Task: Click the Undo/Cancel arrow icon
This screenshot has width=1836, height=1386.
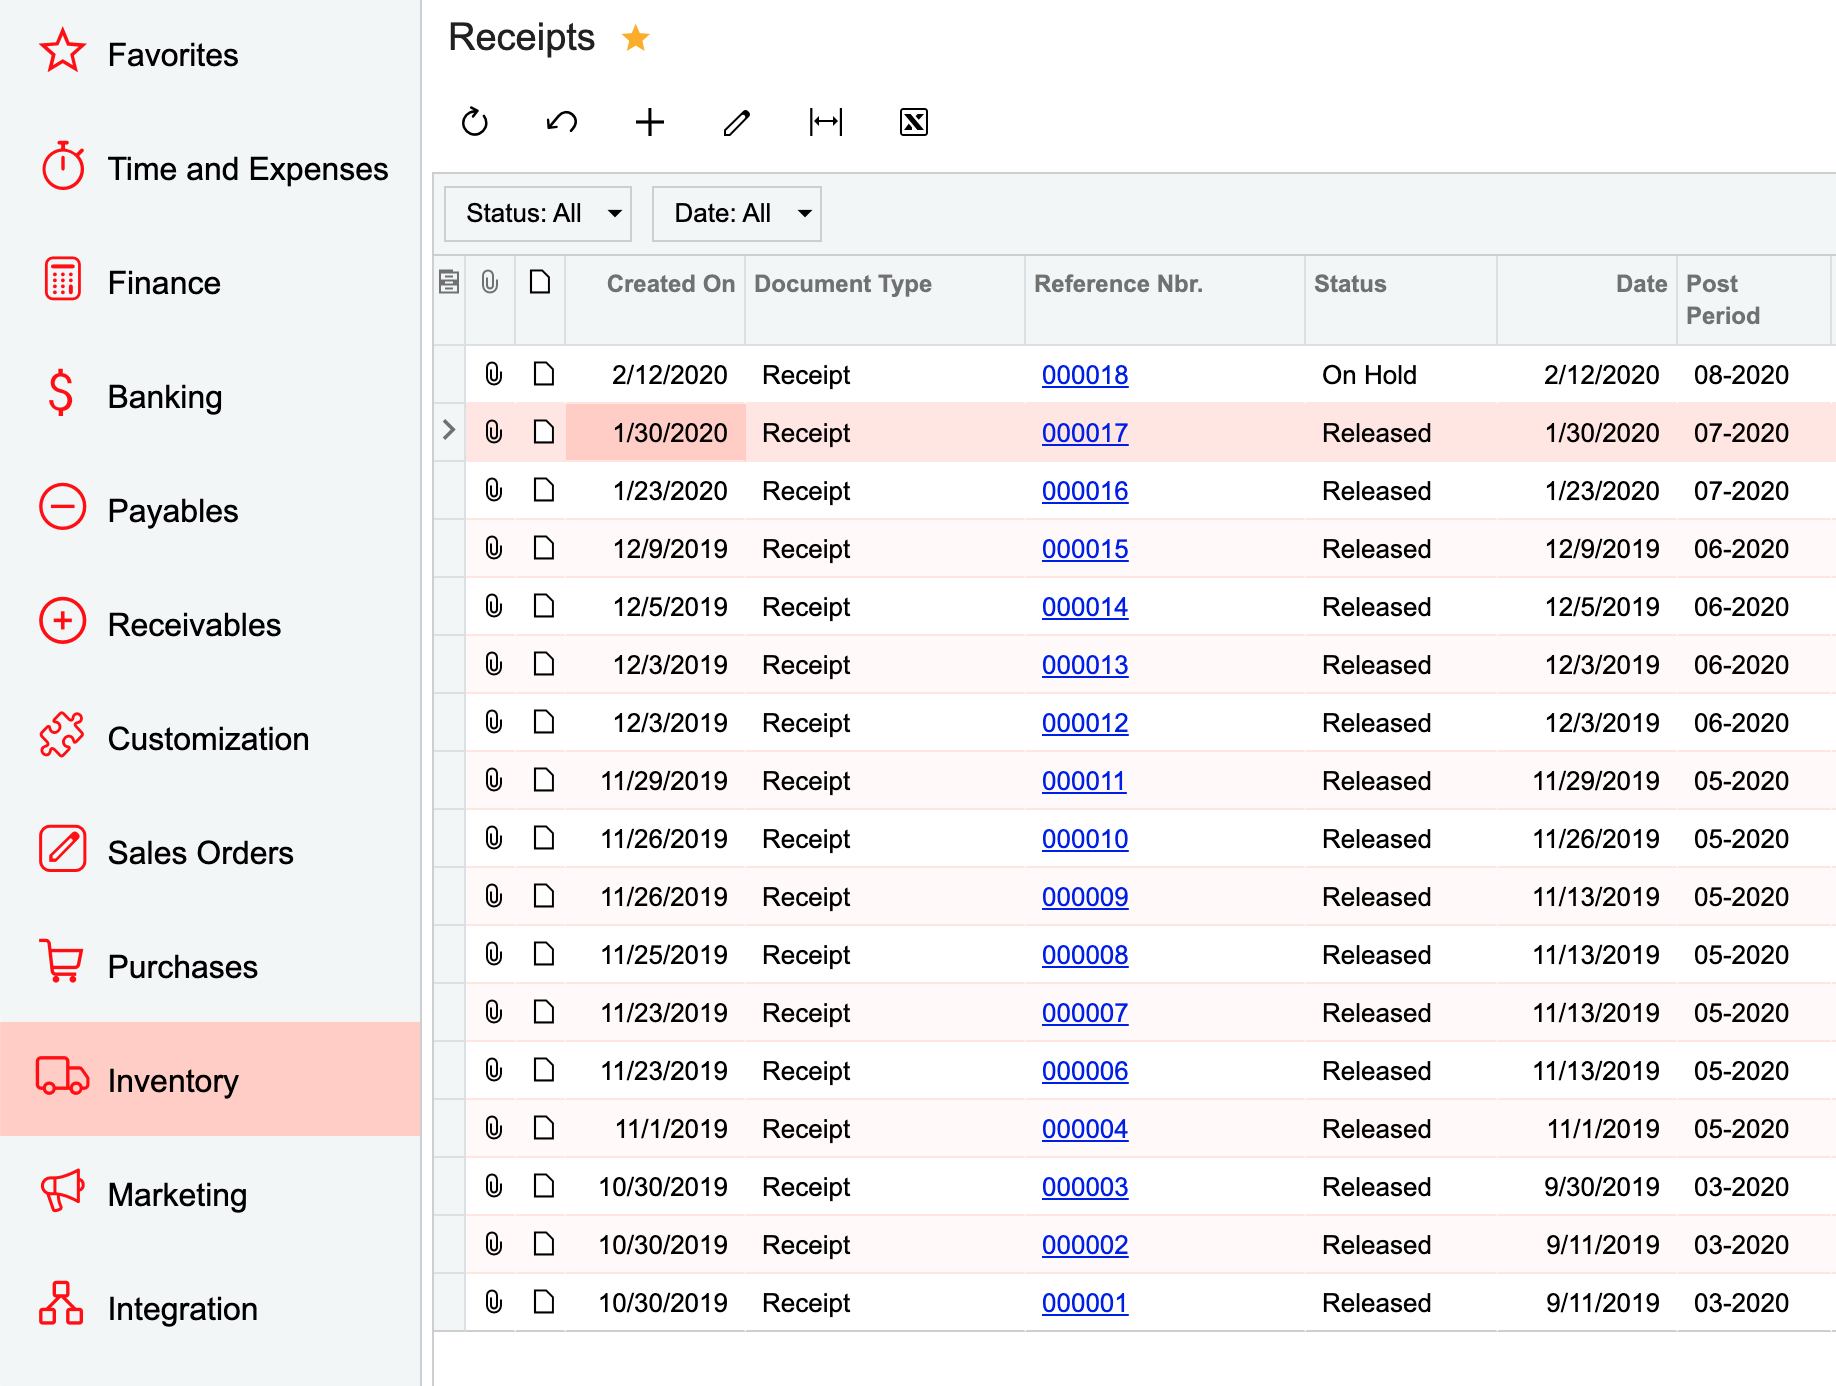Action: tap(562, 122)
